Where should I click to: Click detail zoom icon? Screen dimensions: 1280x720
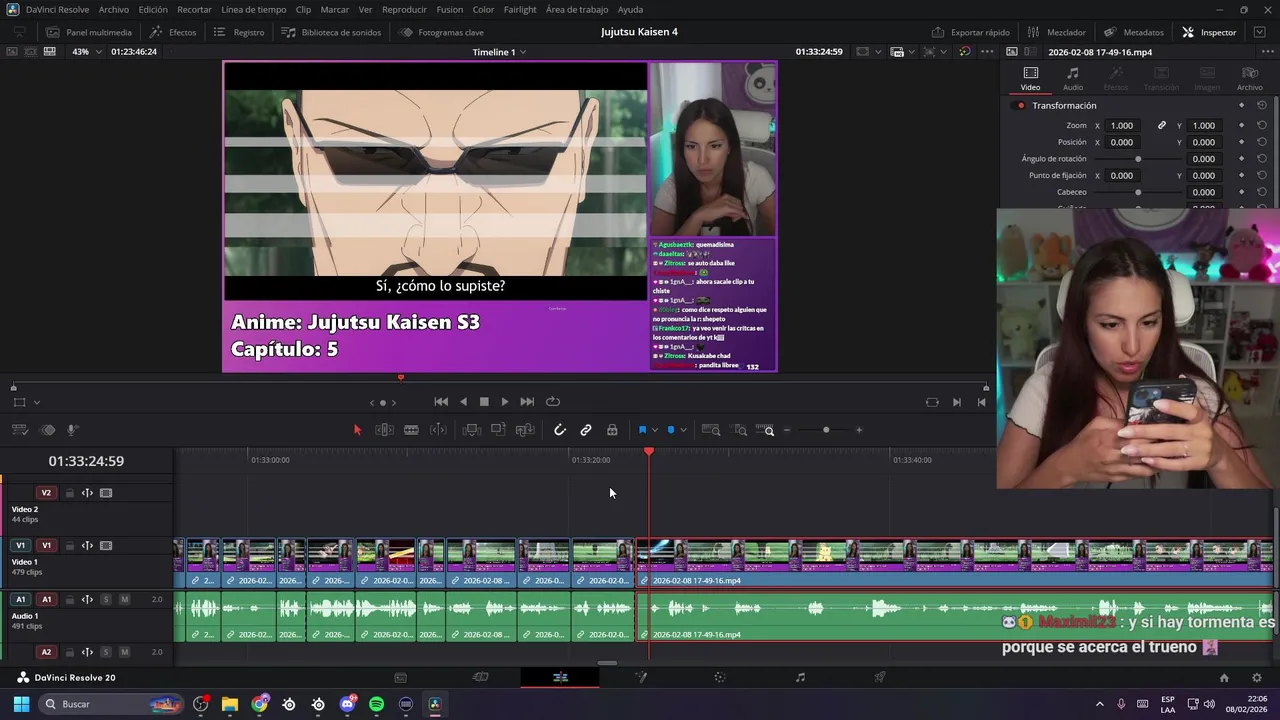coord(740,430)
